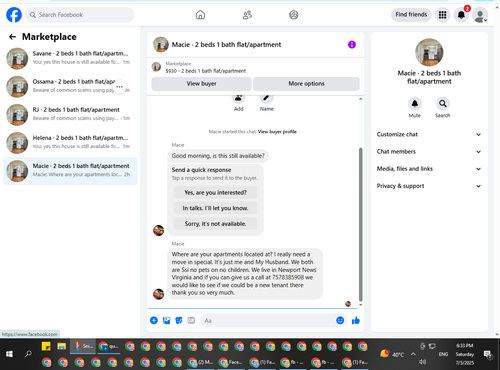The width and height of the screenshot is (500, 370).
Task: Click the chat scrollbar thumb
Action: click(x=360, y=225)
